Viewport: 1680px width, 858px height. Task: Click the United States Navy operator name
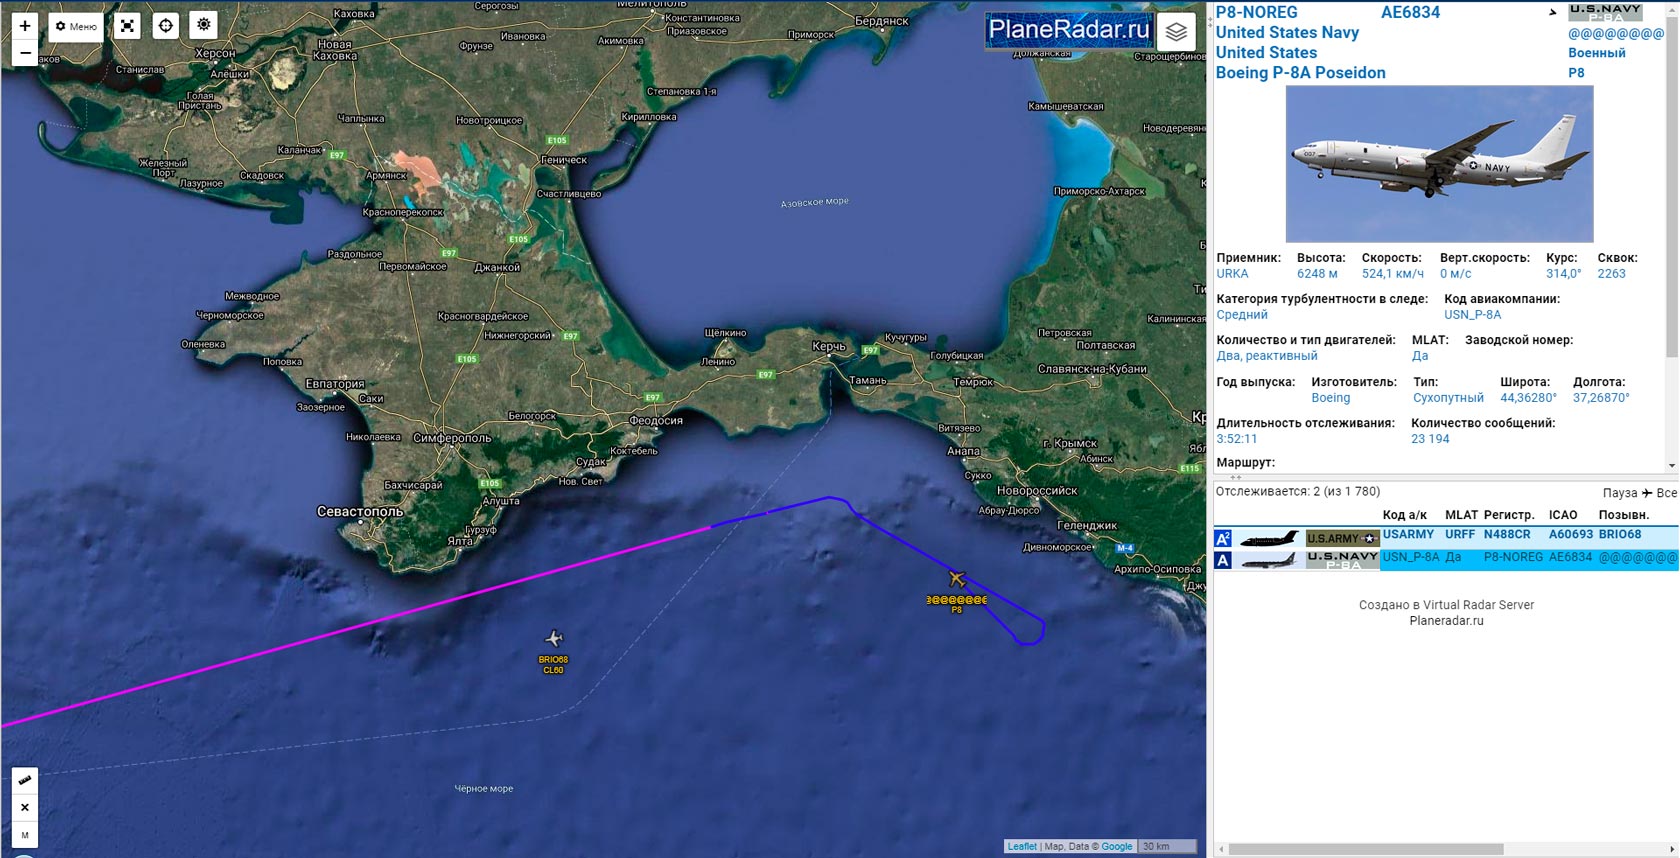(1287, 32)
